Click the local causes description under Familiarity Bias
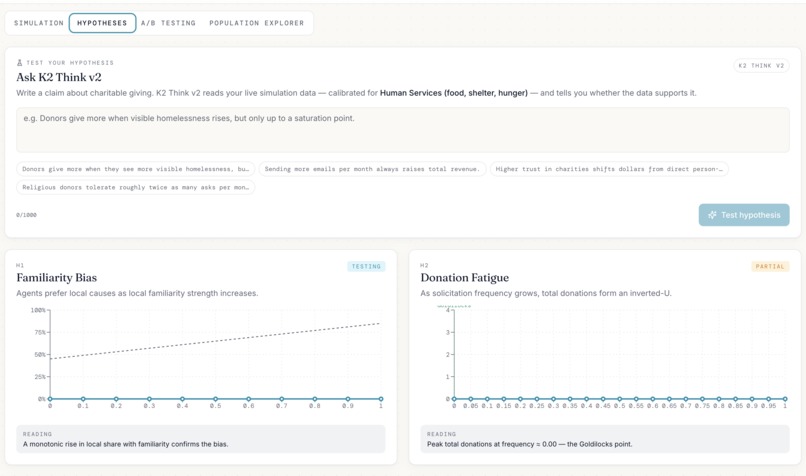The image size is (806, 476). click(x=137, y=294)
